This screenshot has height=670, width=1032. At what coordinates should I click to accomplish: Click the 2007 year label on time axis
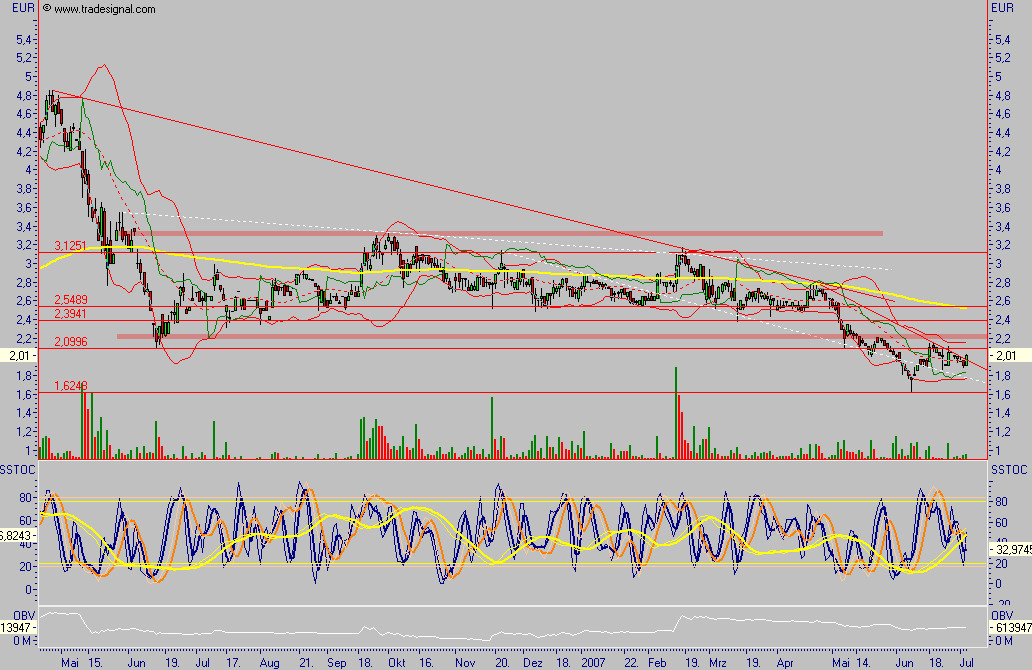click(594, 663)
